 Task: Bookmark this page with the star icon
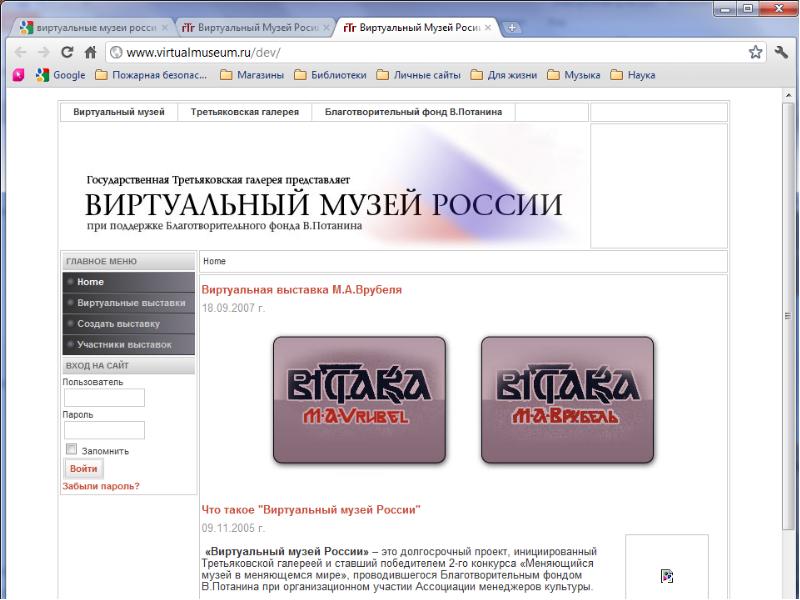[757, 52]
